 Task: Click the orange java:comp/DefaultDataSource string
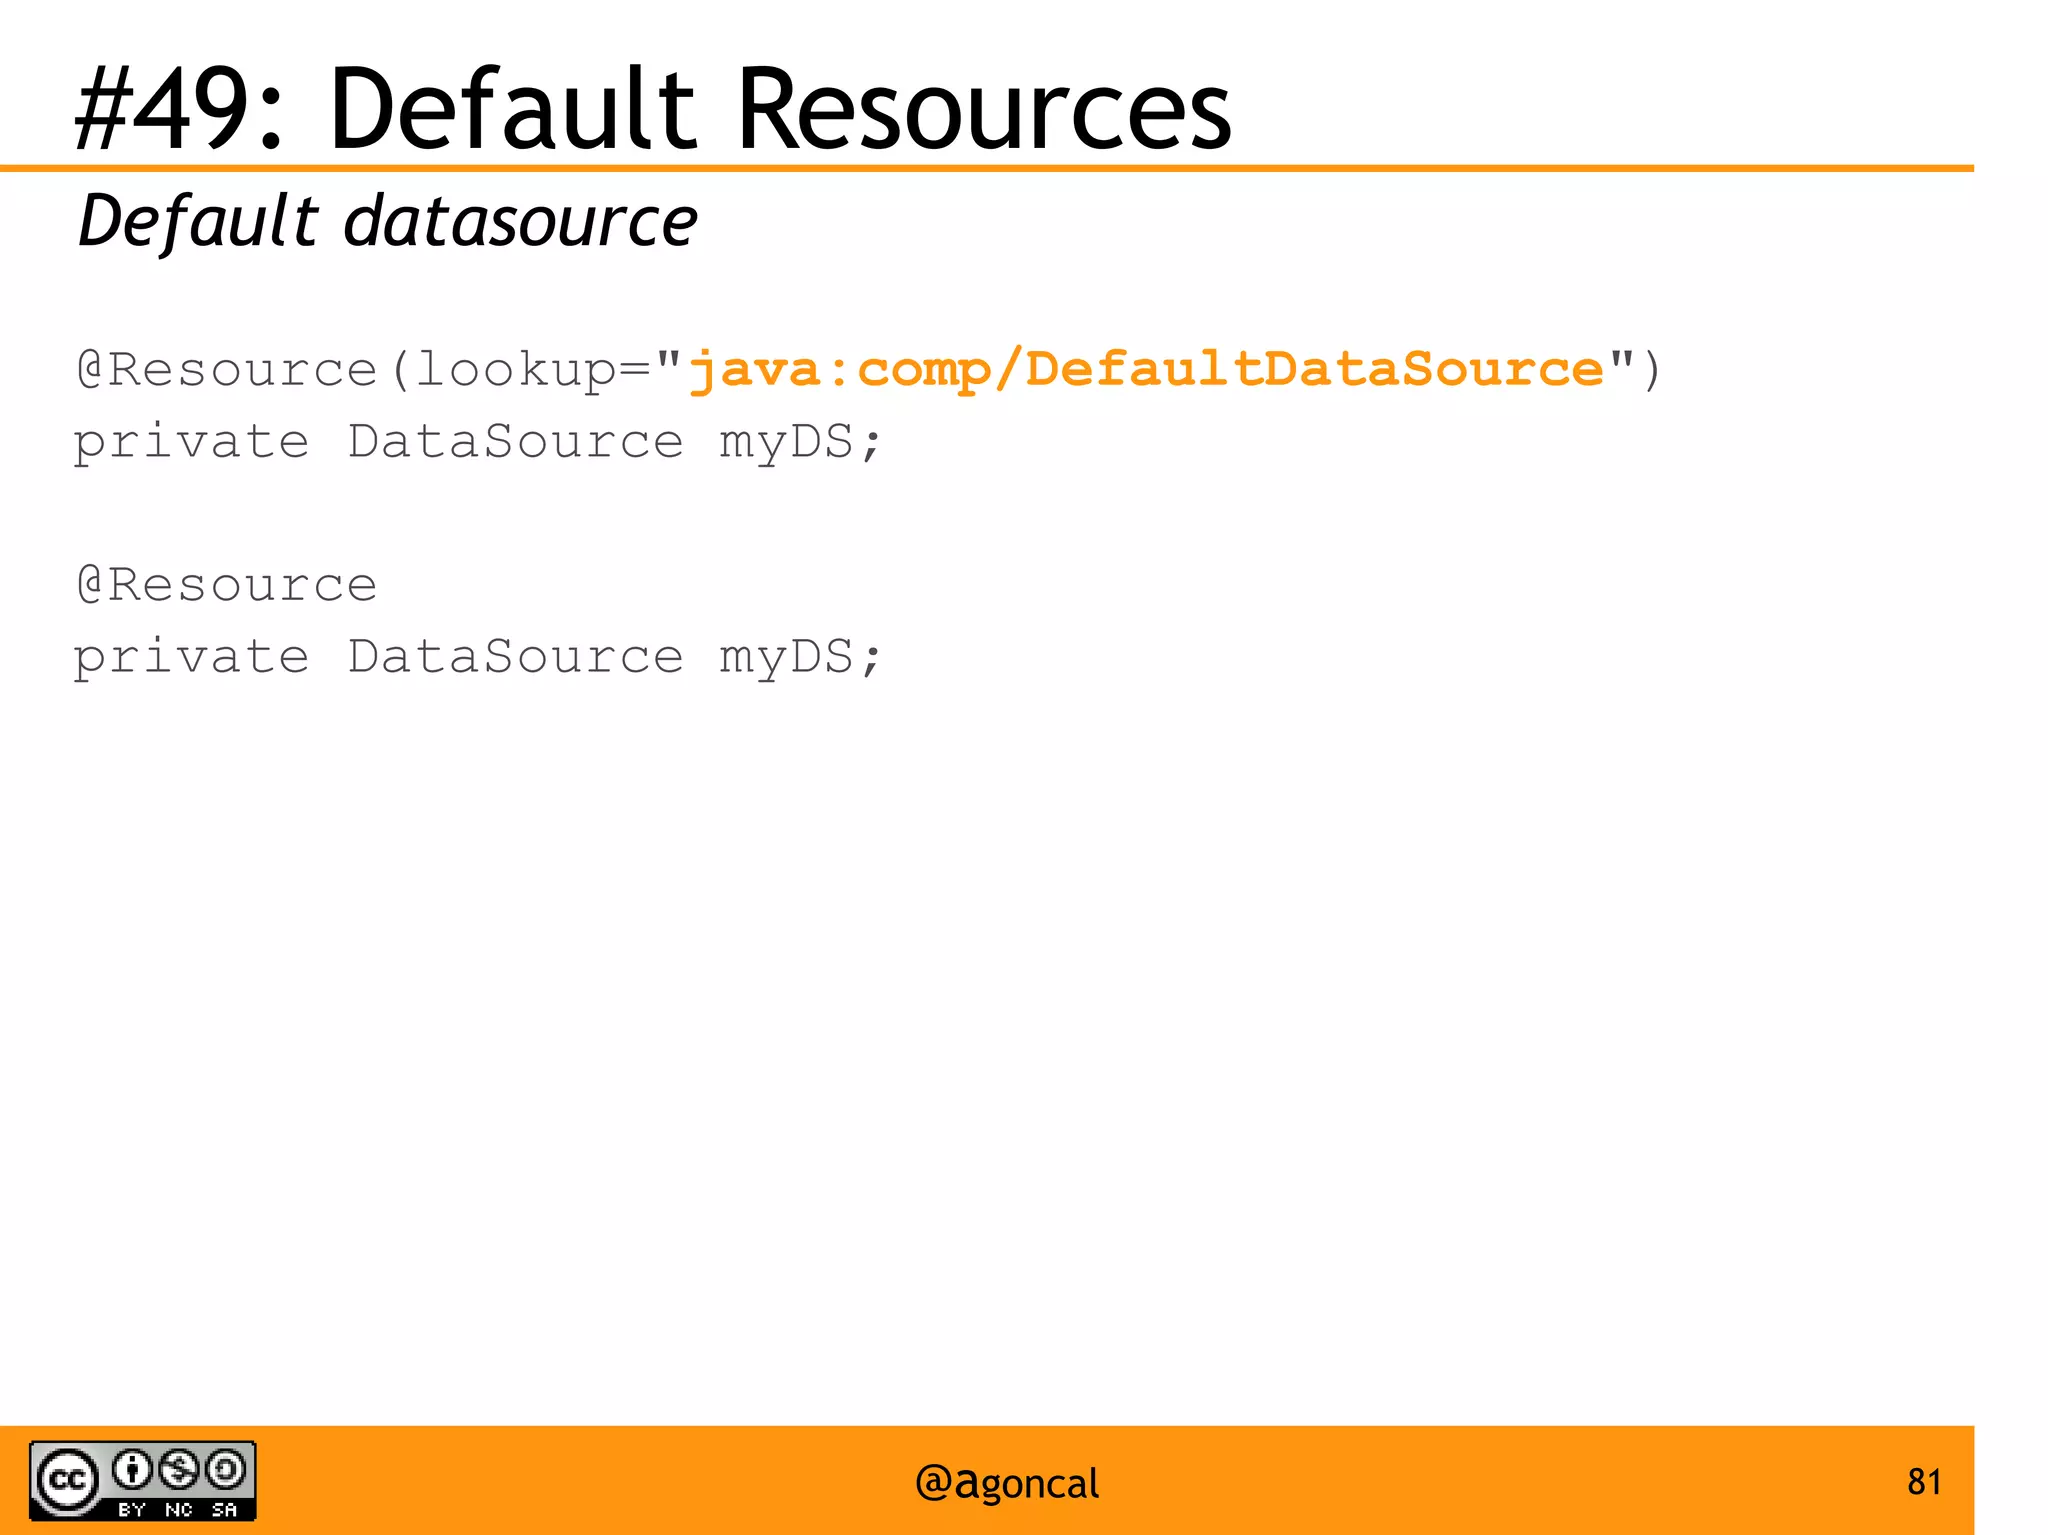(1146, 369)
